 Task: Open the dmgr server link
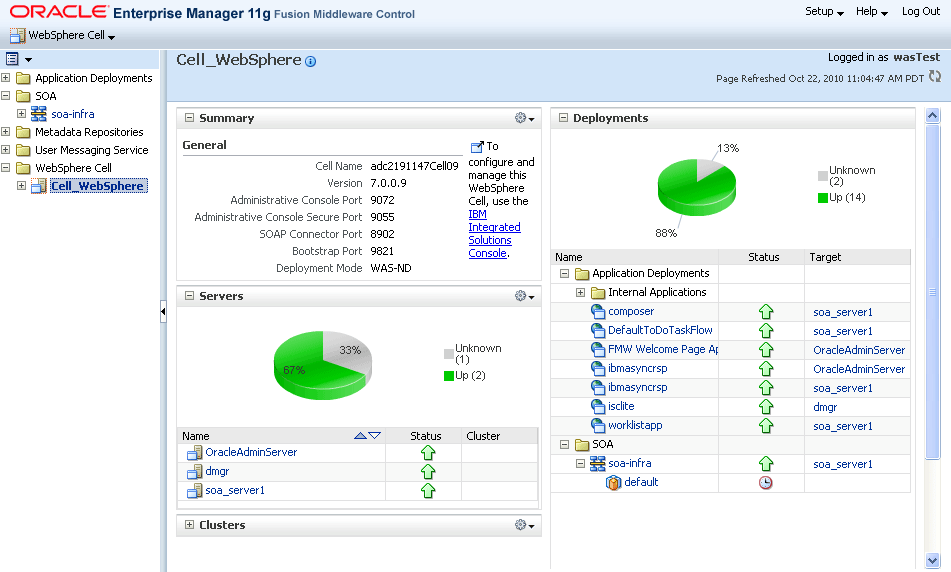point(217,471)
